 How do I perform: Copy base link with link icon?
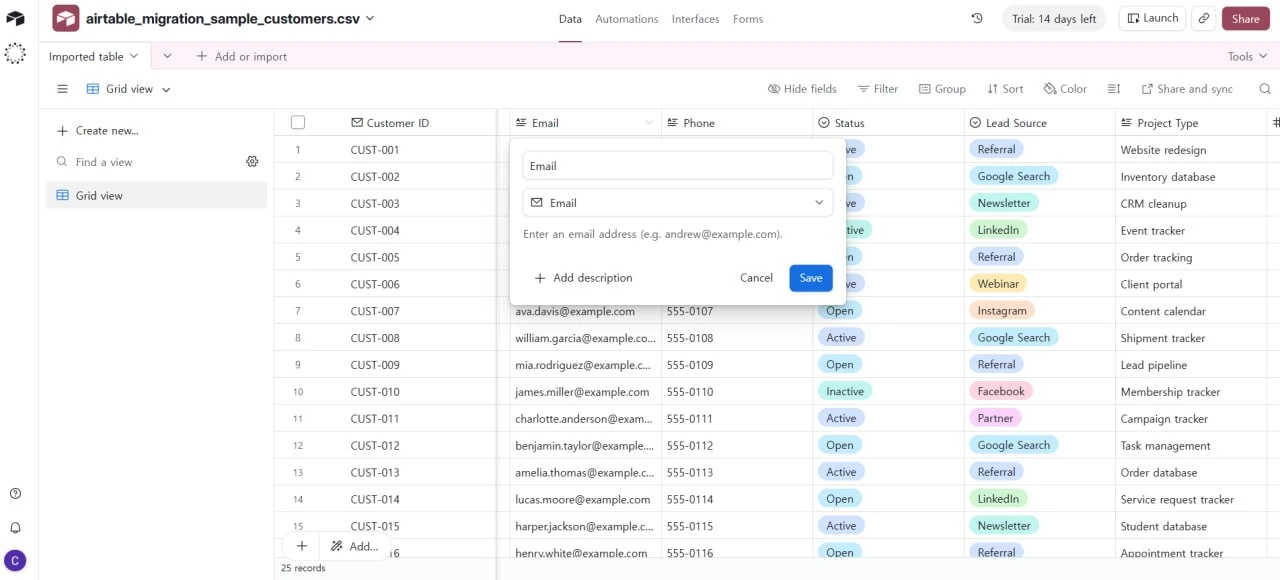(x=1205, y=19)
